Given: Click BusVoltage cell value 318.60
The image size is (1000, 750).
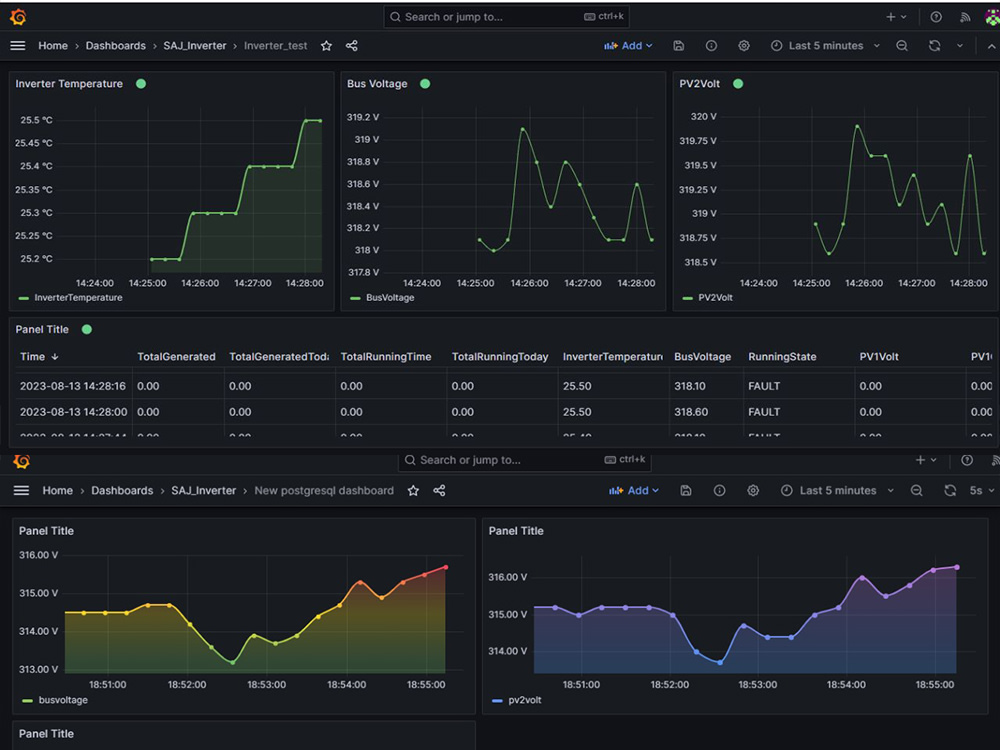Looking at the screenshot, I should 691,412.
